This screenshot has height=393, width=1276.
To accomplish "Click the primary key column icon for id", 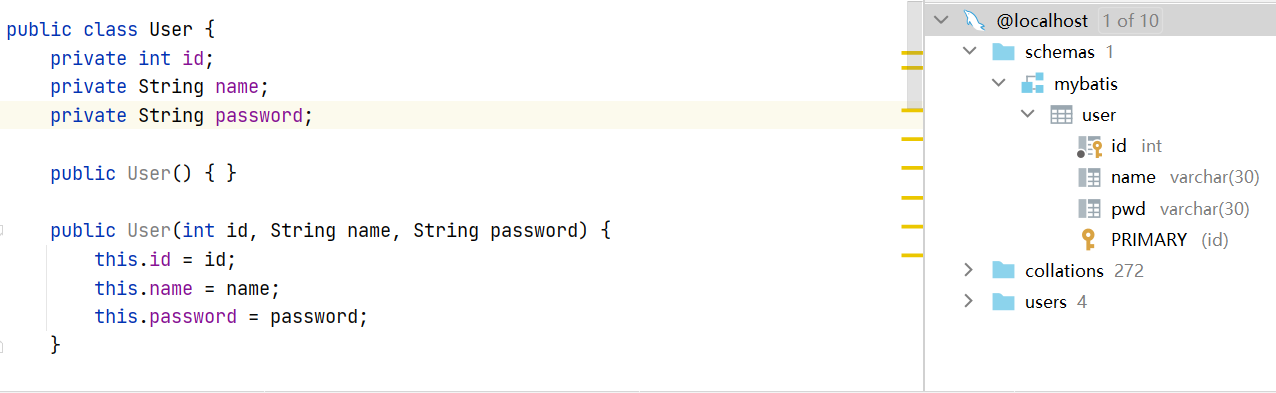I will 1090,147.
